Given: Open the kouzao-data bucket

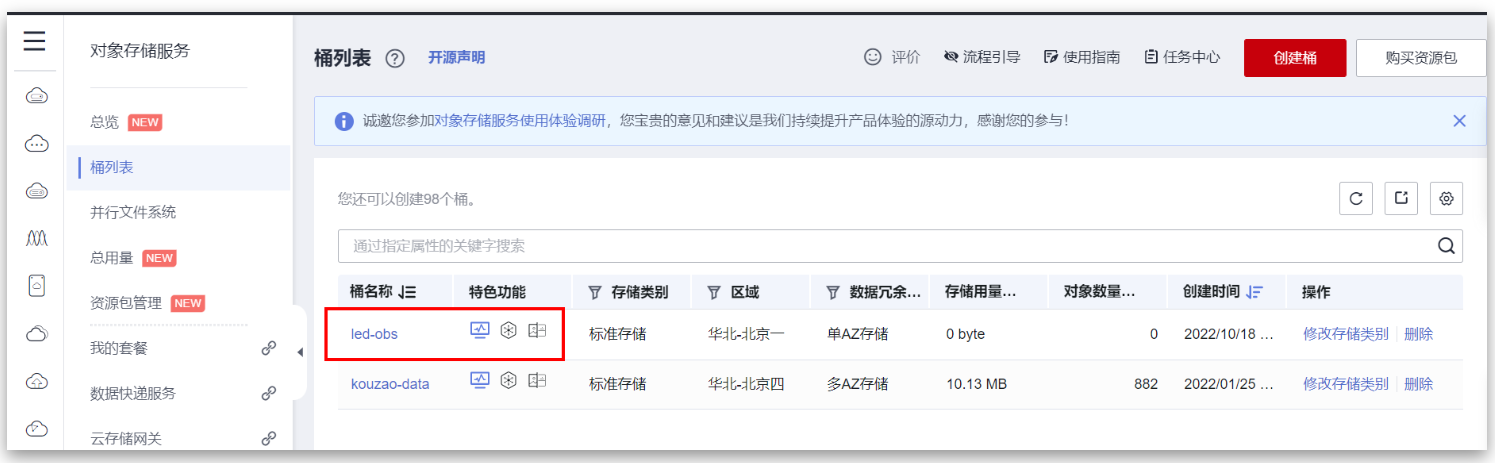Looking at the screenshot, I should [x=390, y=383].
